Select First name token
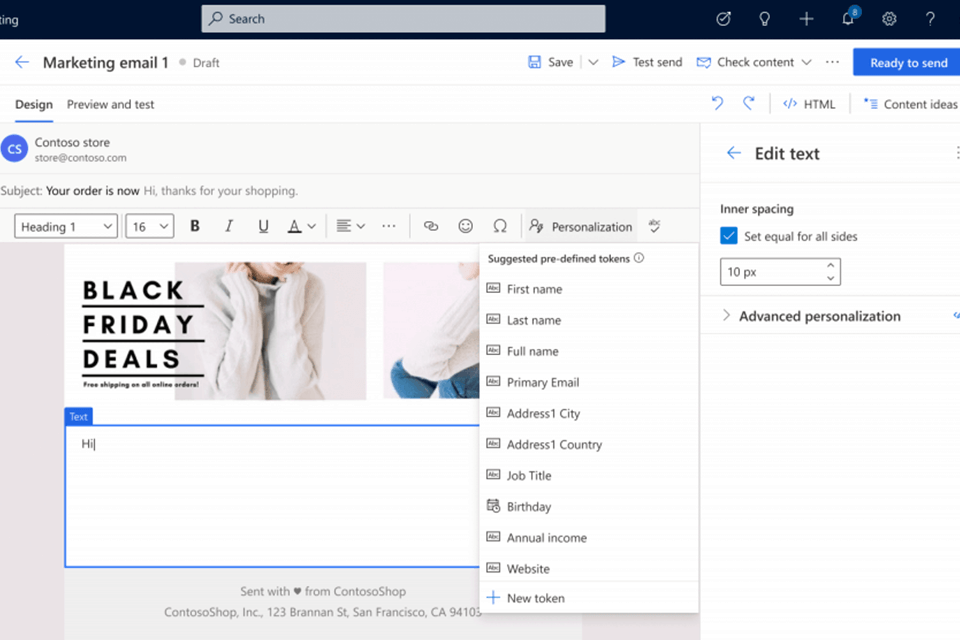 click(534, 289)
